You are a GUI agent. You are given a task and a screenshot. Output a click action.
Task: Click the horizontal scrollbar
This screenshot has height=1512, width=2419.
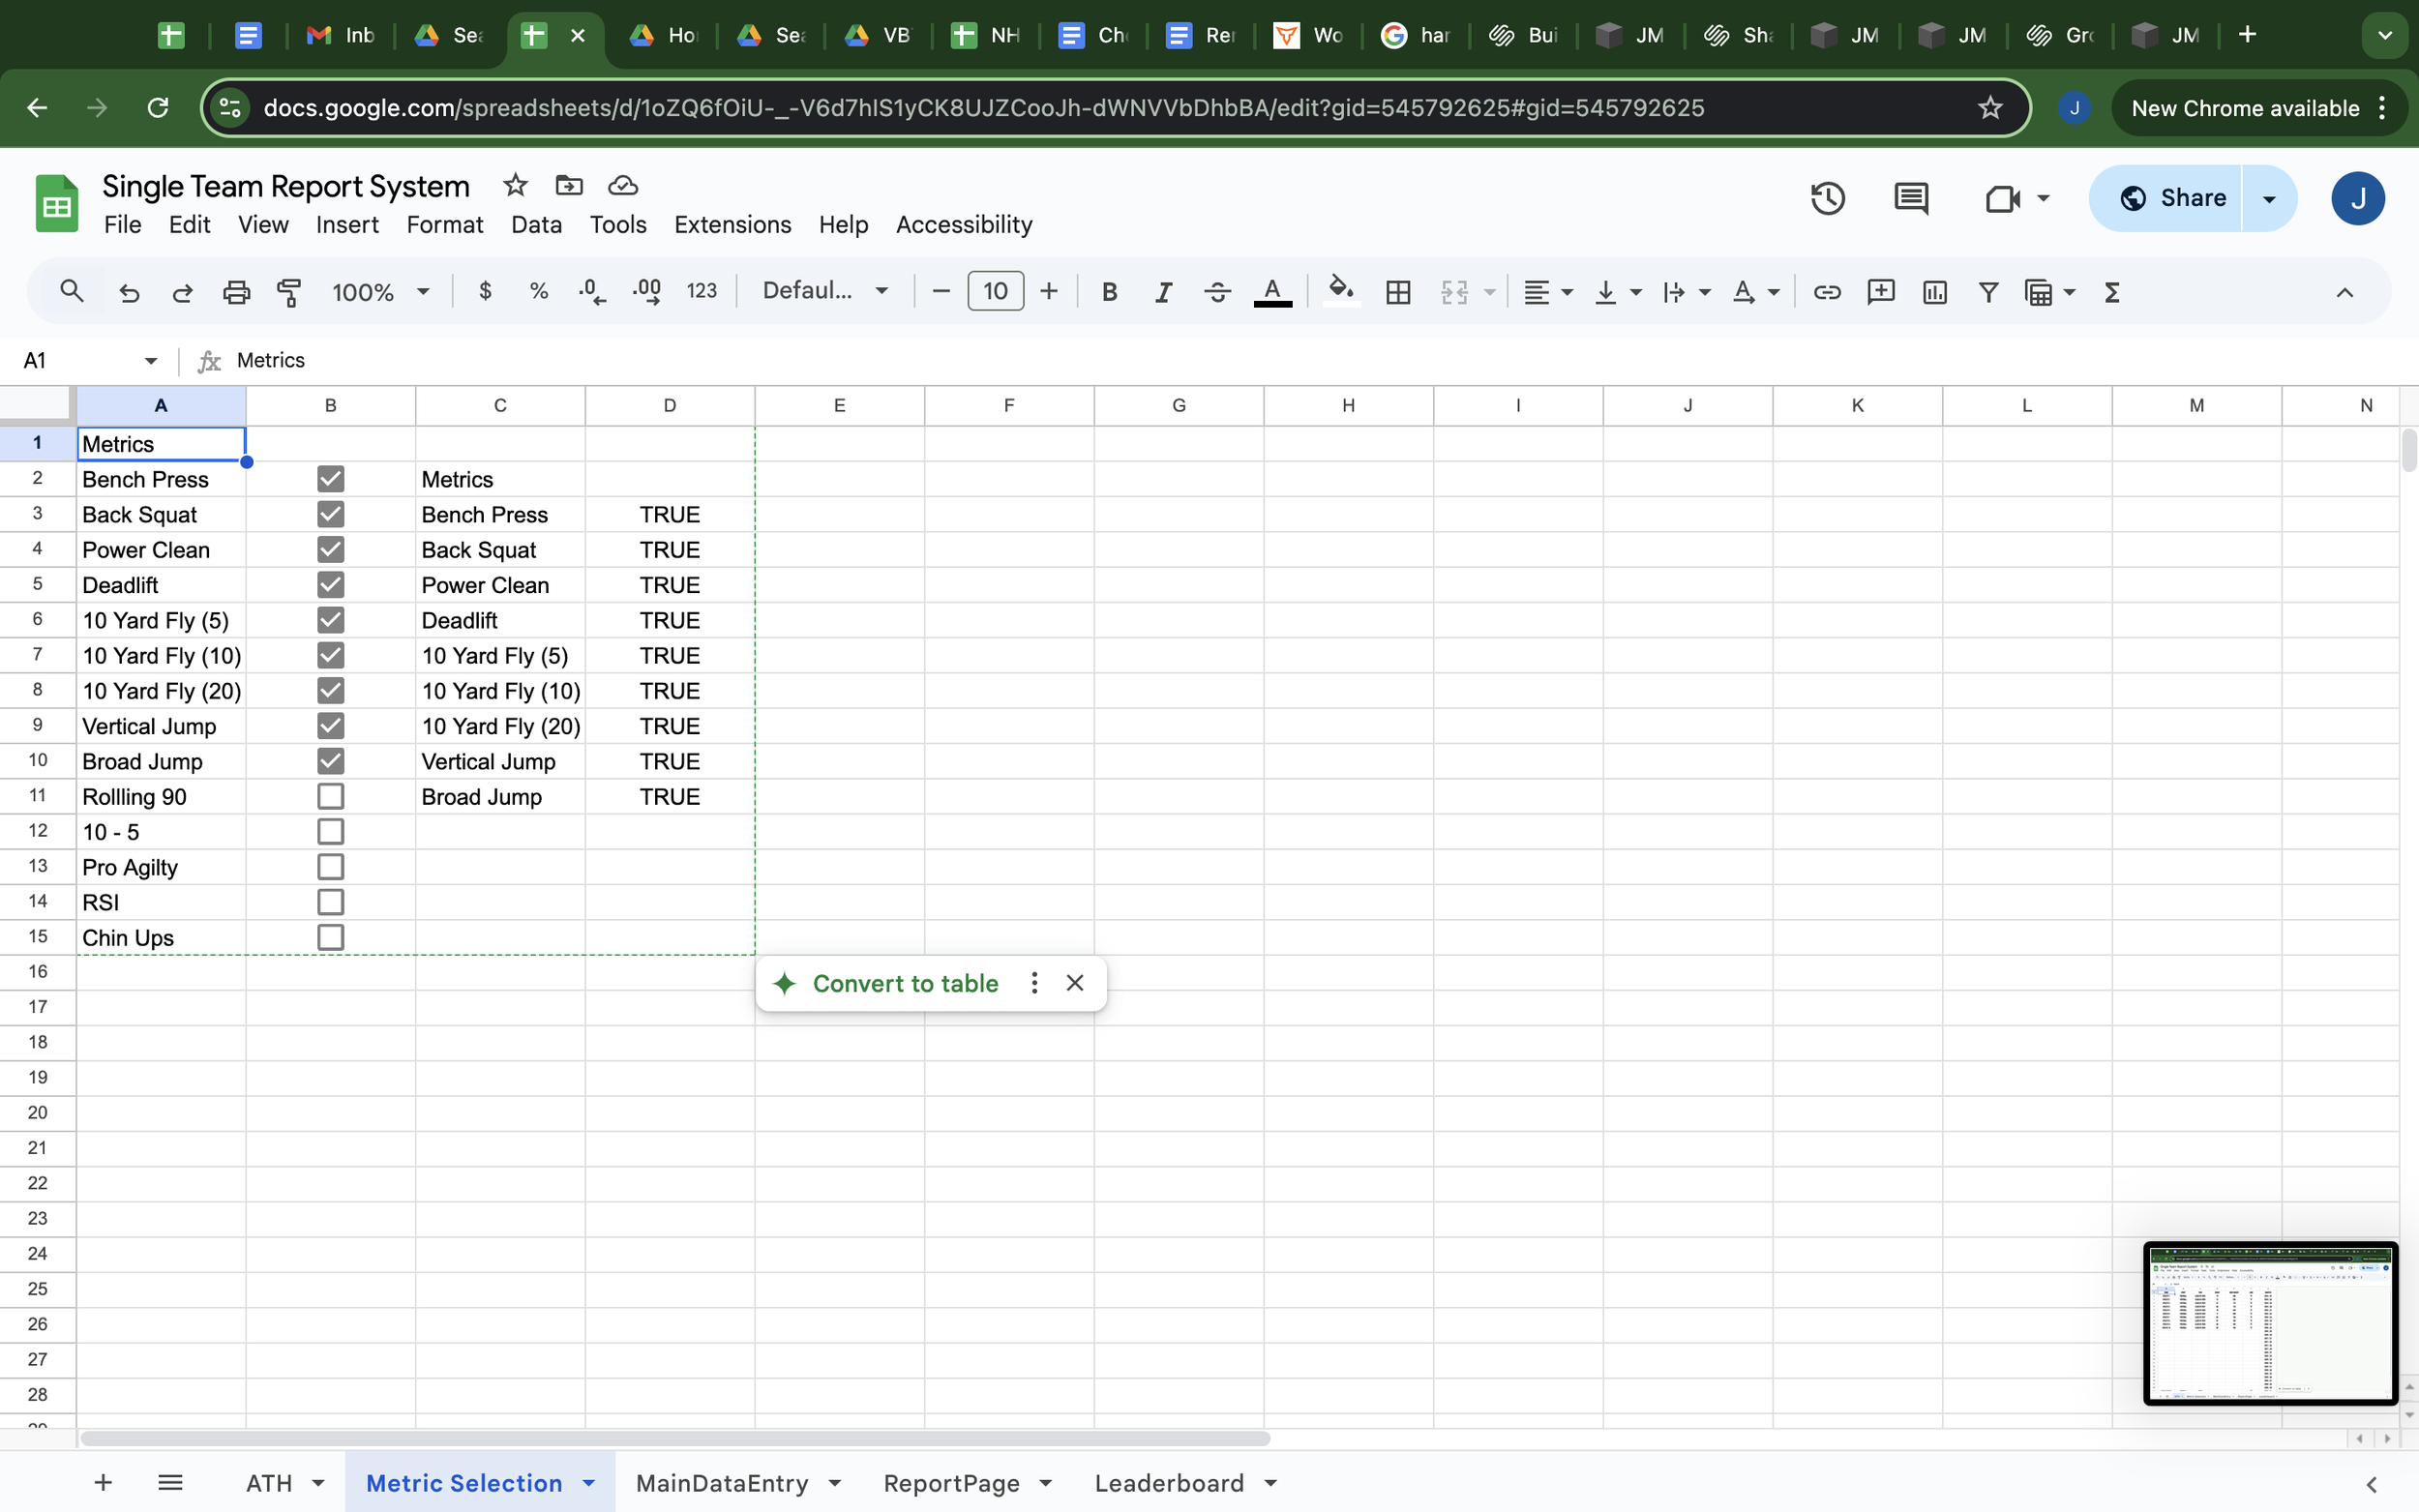675,1438
